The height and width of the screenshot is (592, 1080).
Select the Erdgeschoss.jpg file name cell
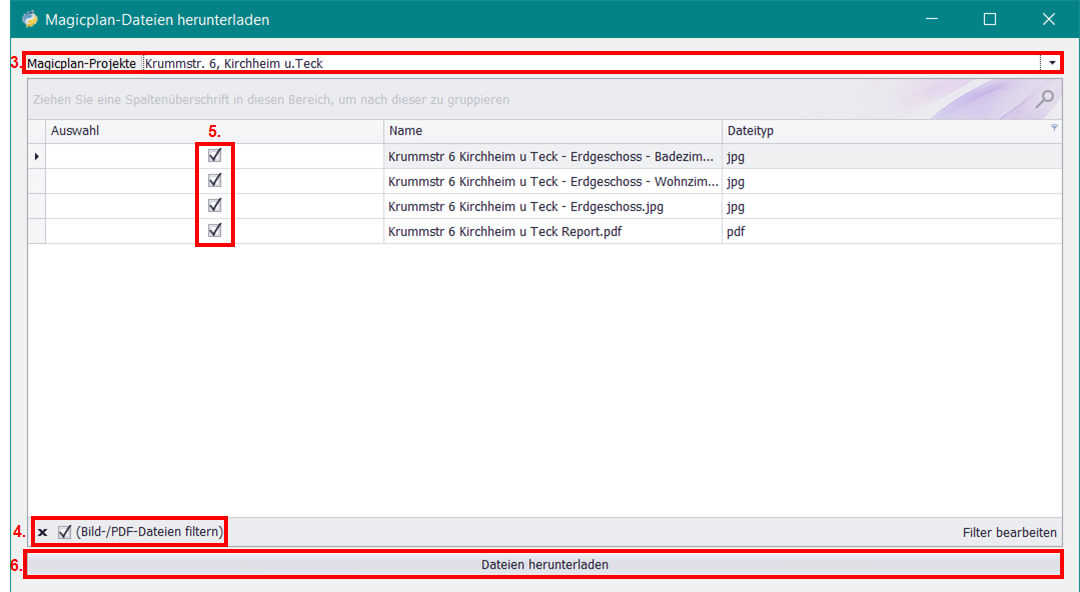tap(526, 207)
